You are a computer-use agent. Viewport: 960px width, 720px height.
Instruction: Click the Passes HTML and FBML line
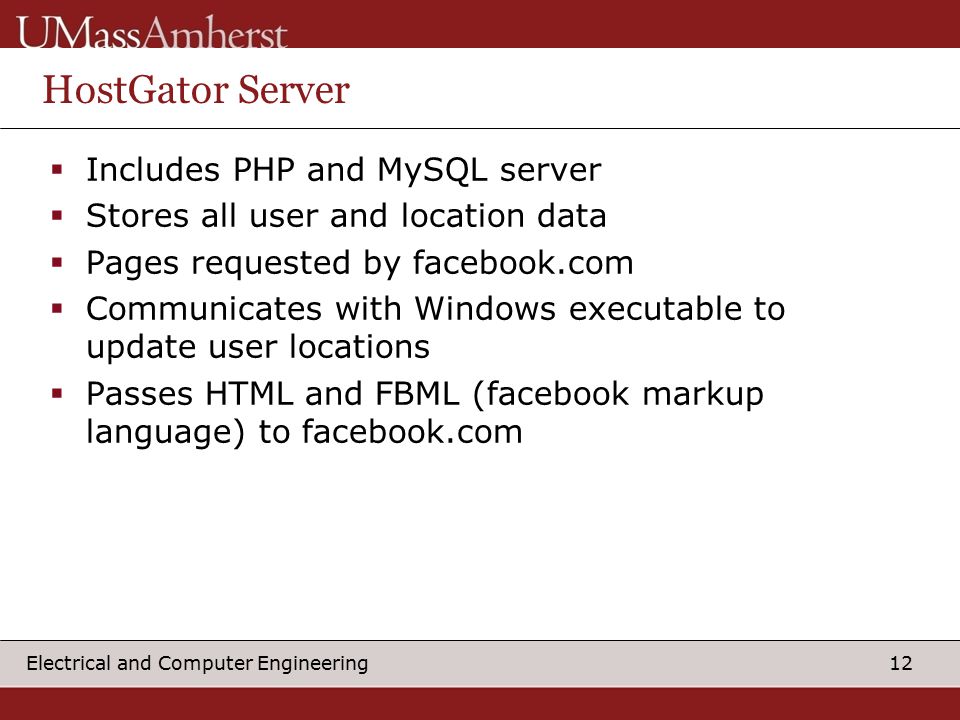[425, 394]
